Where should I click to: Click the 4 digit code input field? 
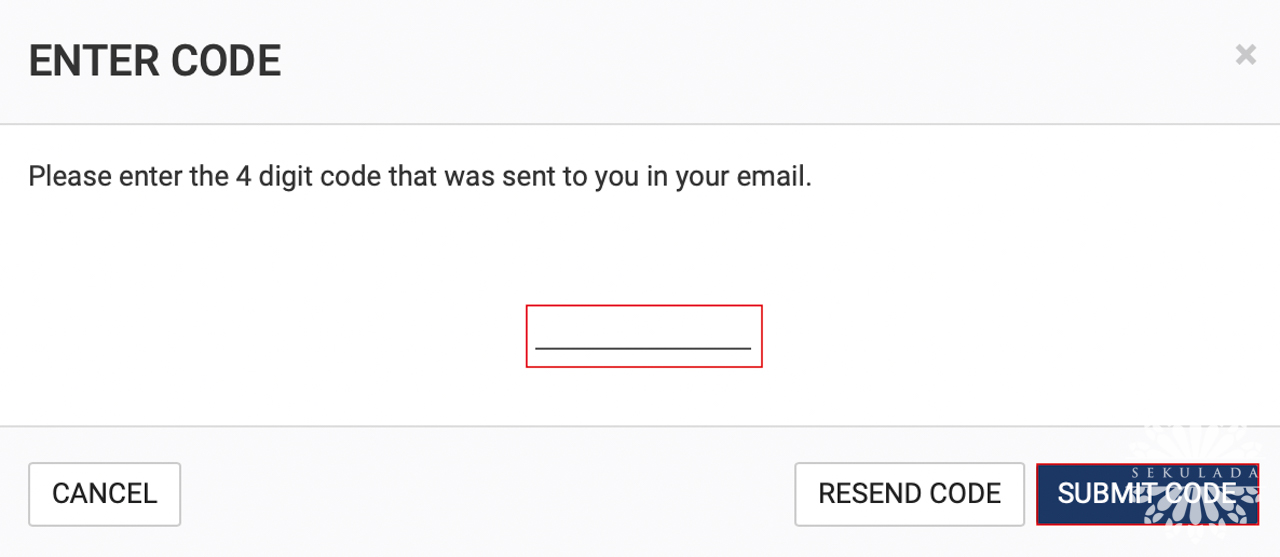644,336
